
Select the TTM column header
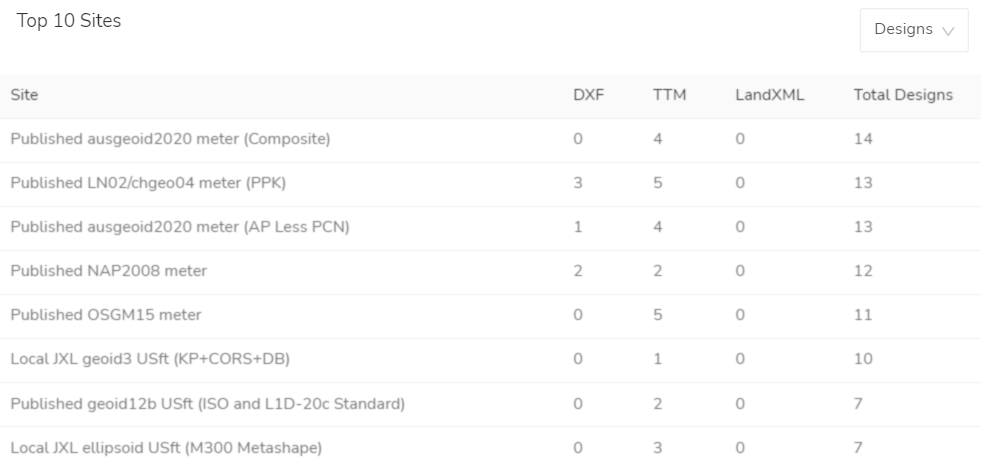(669, 95)
